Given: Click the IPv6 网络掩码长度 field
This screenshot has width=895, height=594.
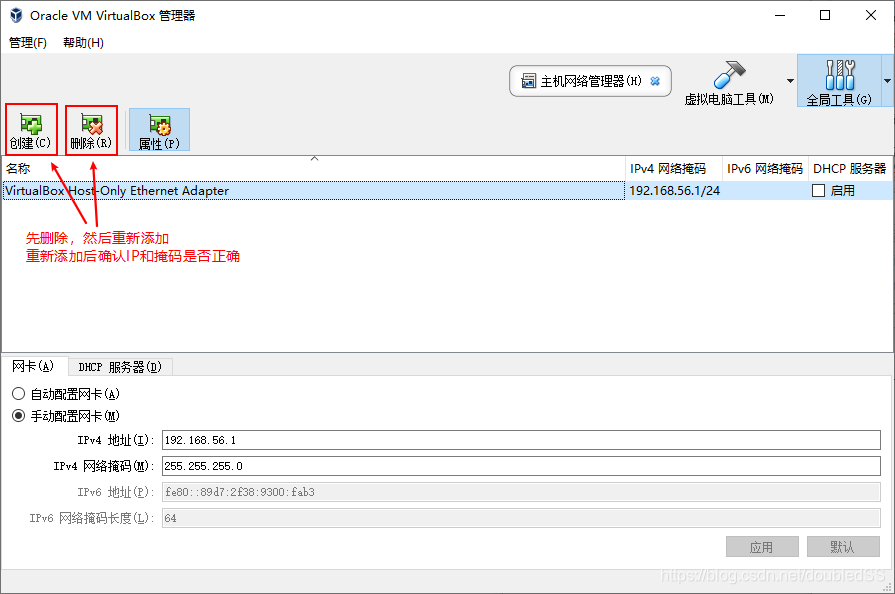Looking at the screenshot, I should pos(521,518).
